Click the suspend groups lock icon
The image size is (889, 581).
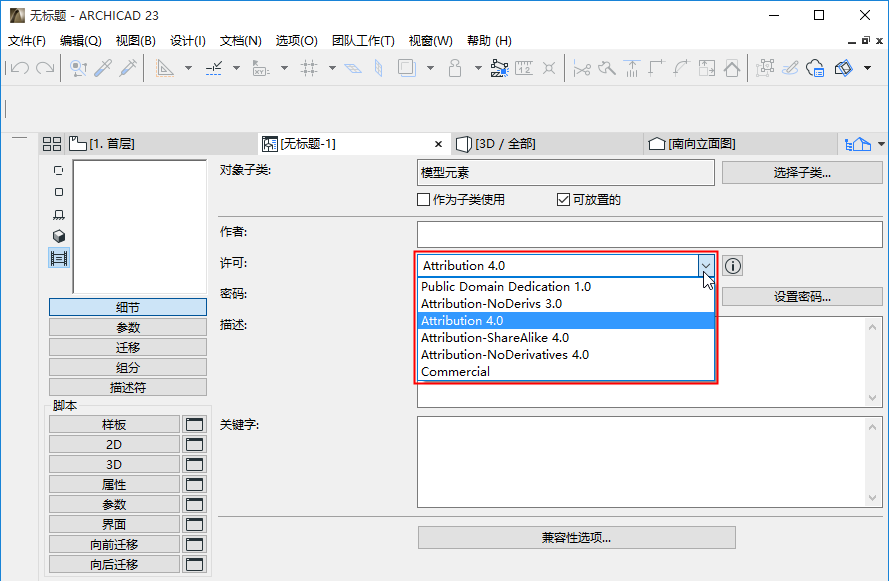(x=455, y=69)
